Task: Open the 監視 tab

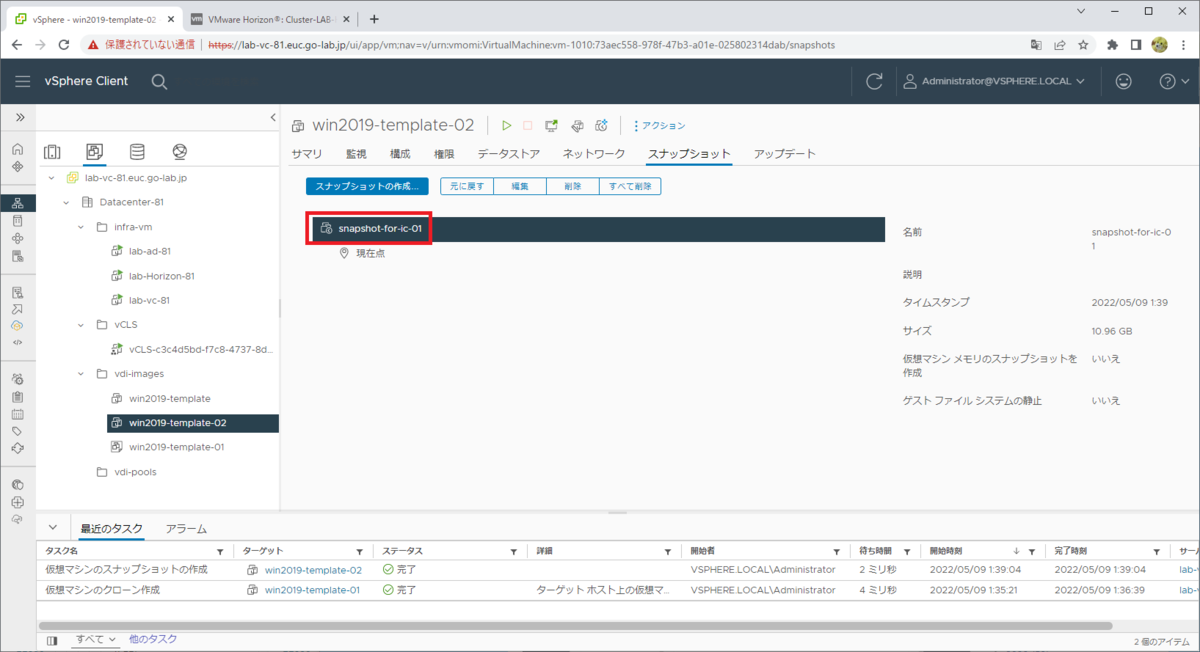Action: (356, 154)
